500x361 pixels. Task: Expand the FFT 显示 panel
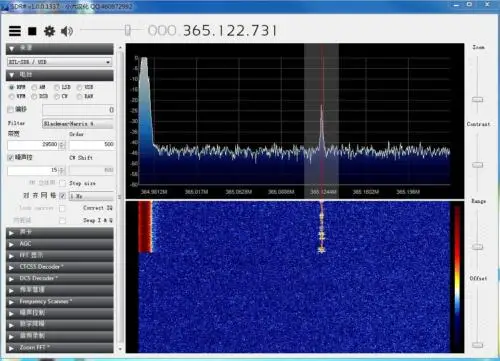60,256
